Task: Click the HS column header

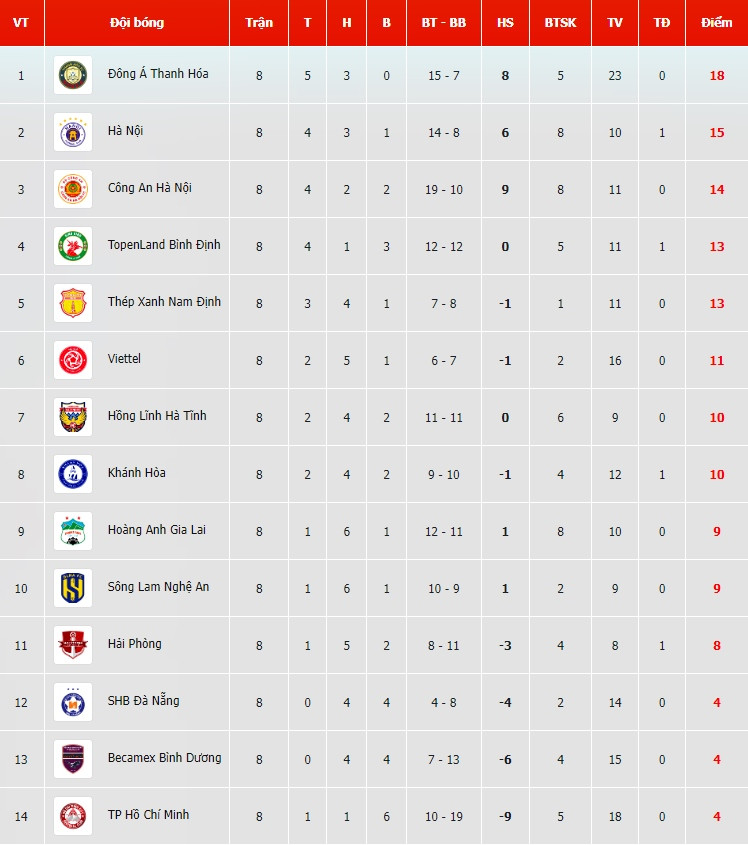Action: coord(505,23)
